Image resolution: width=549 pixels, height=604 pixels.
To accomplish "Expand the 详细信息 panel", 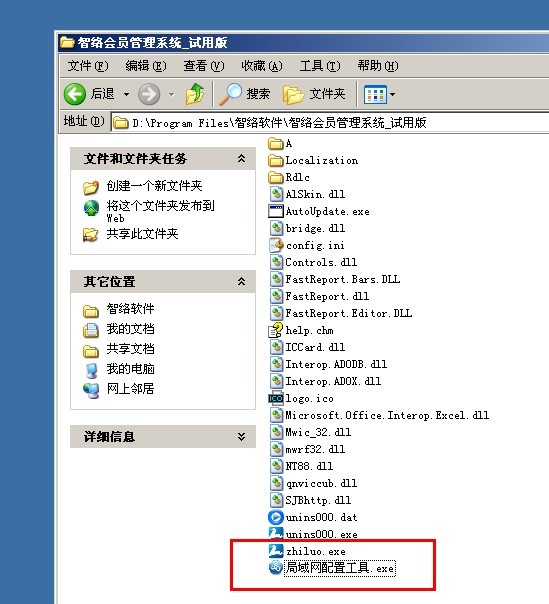I will pyautogui.click(x=241, y=436).
